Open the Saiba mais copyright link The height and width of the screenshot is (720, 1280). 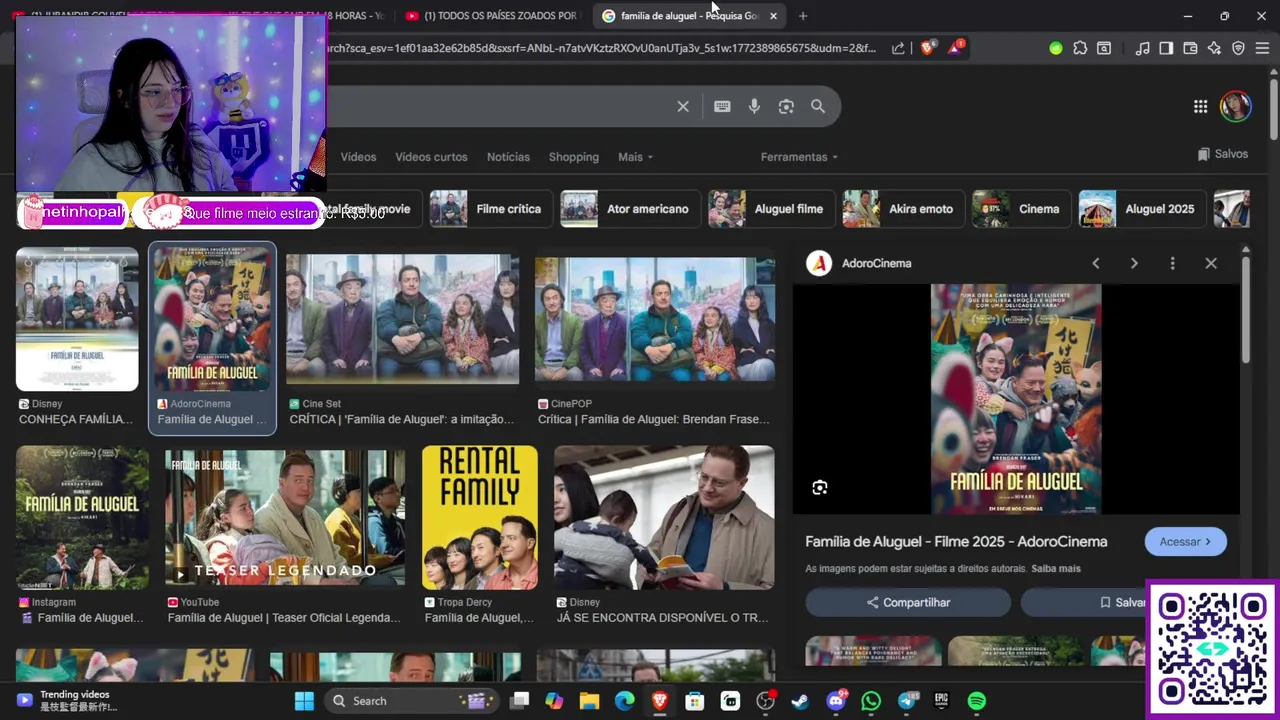pos(1056,569)
